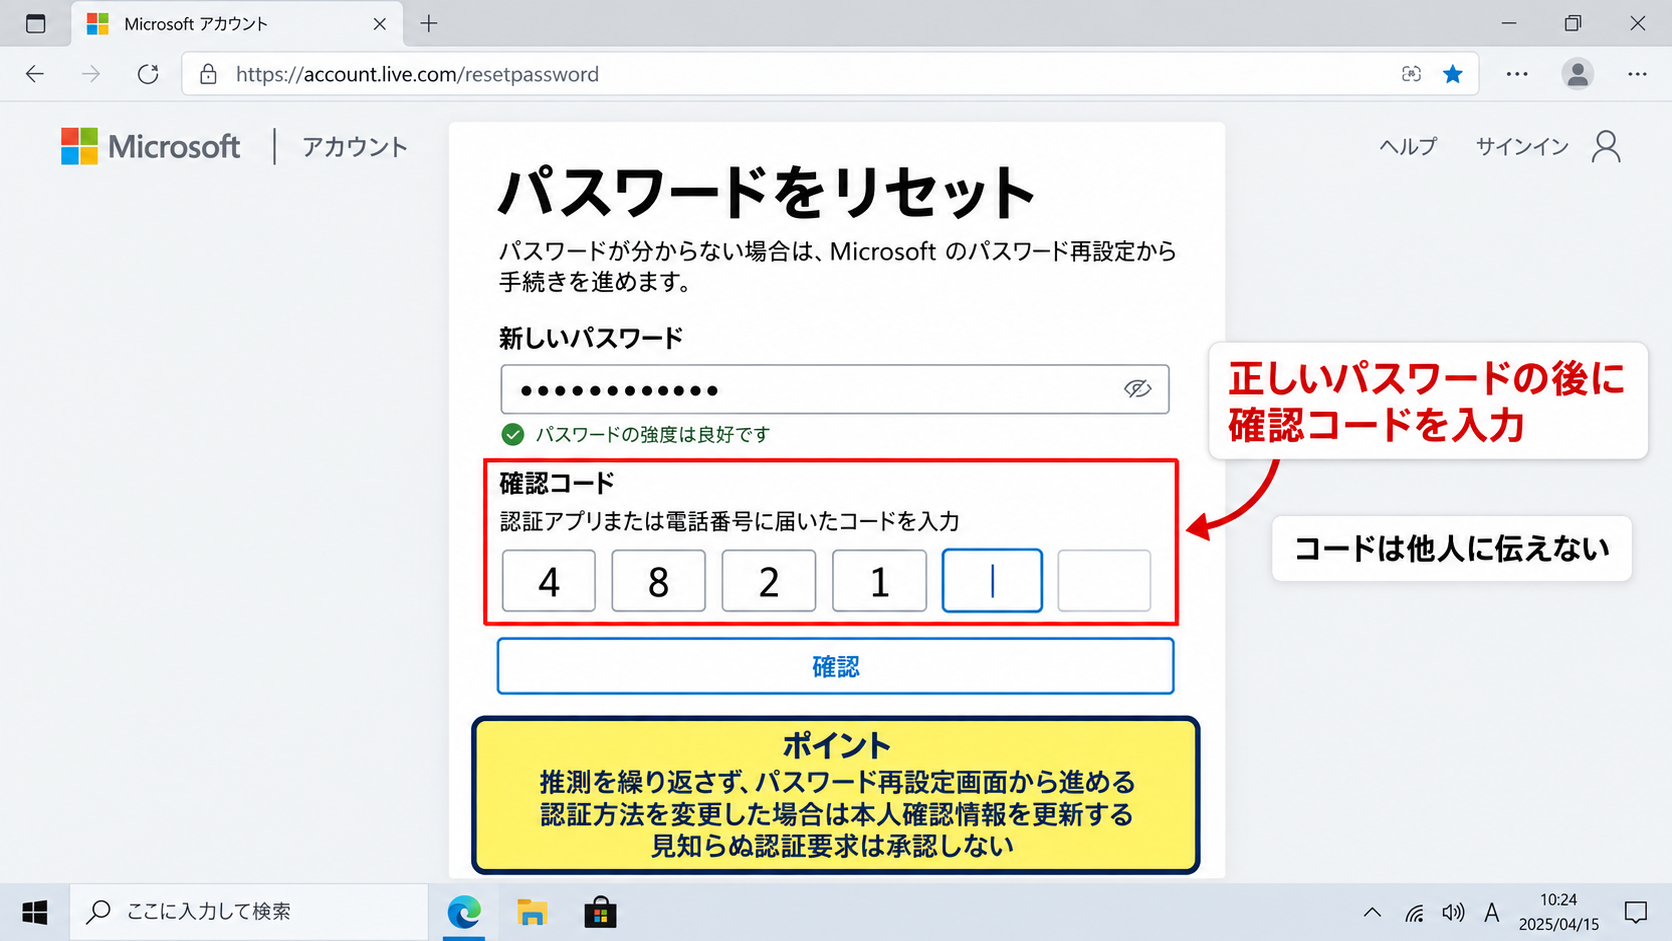Toggle password visibility eye icon
This screenshot has width=1672, height=941.
[1137, 389]
